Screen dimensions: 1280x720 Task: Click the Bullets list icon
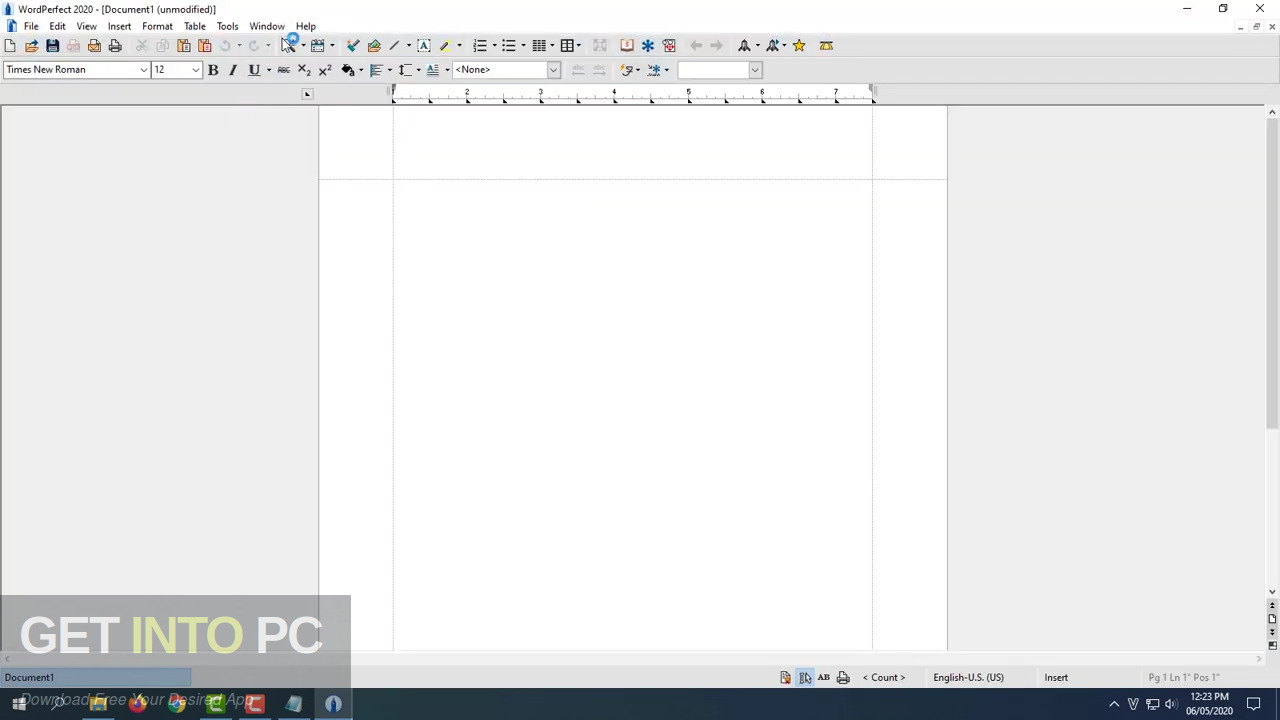509,46
